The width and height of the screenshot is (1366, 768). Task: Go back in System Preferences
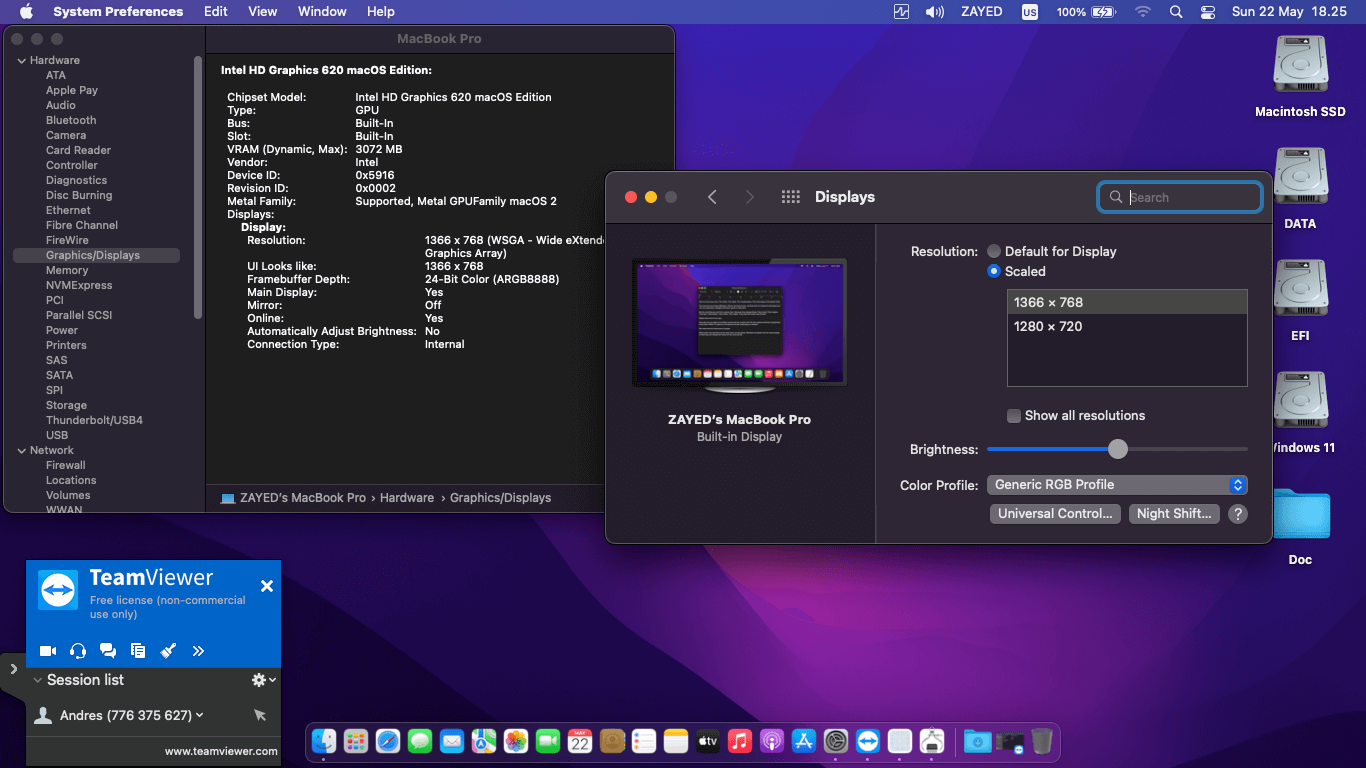pyautogui.click(x=712, y=197)
